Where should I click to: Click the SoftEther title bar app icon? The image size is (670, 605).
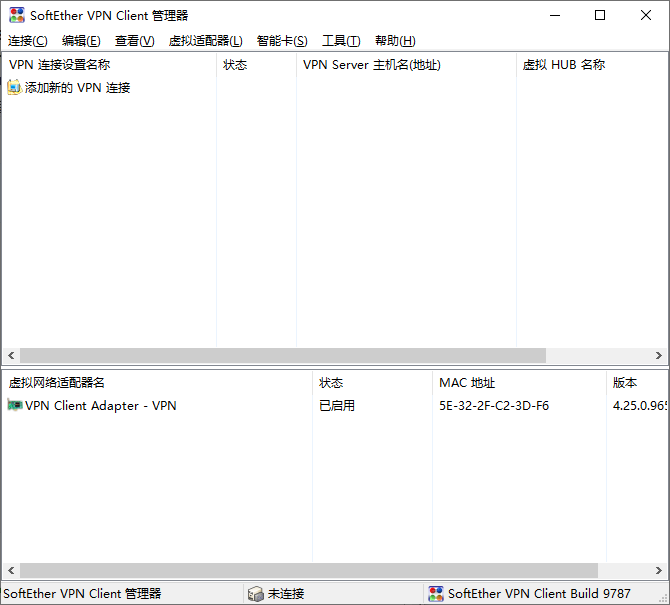[x=17, y=15]
